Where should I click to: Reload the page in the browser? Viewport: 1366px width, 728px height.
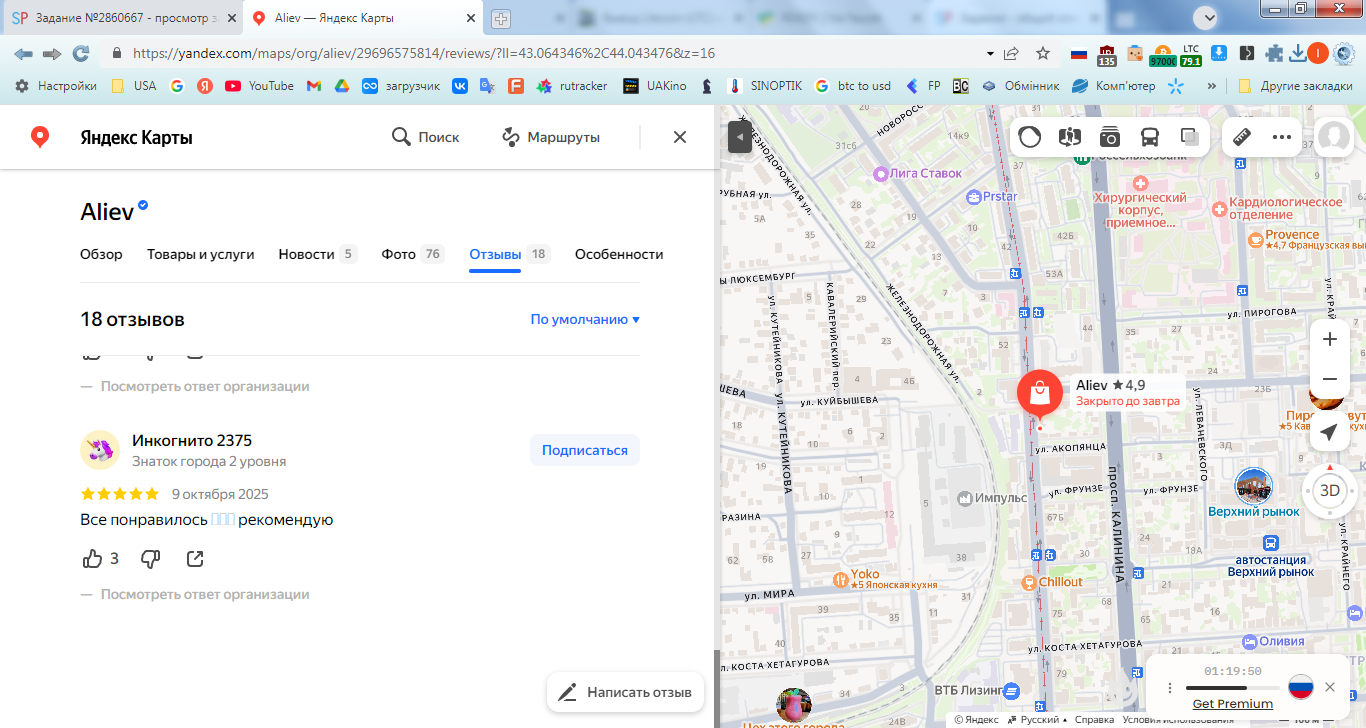point(81,53)
